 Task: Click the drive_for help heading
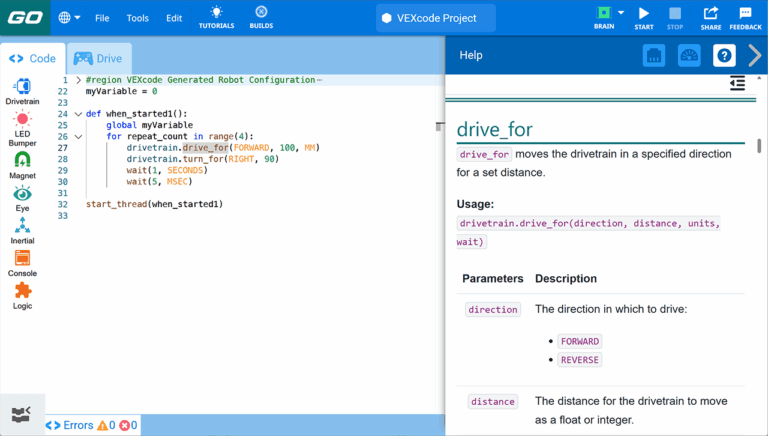point(494,130)
